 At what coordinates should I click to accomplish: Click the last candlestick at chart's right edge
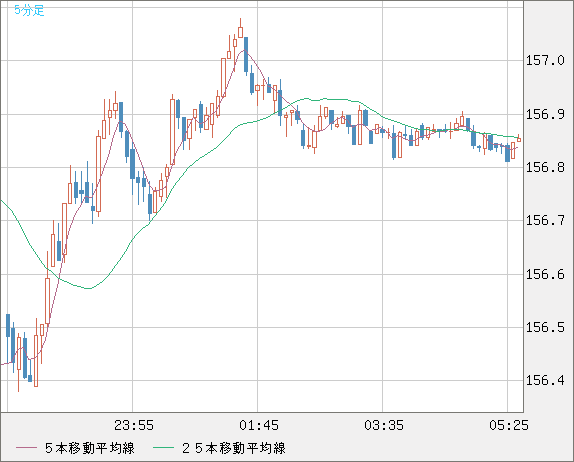click(x=519, y=139)
